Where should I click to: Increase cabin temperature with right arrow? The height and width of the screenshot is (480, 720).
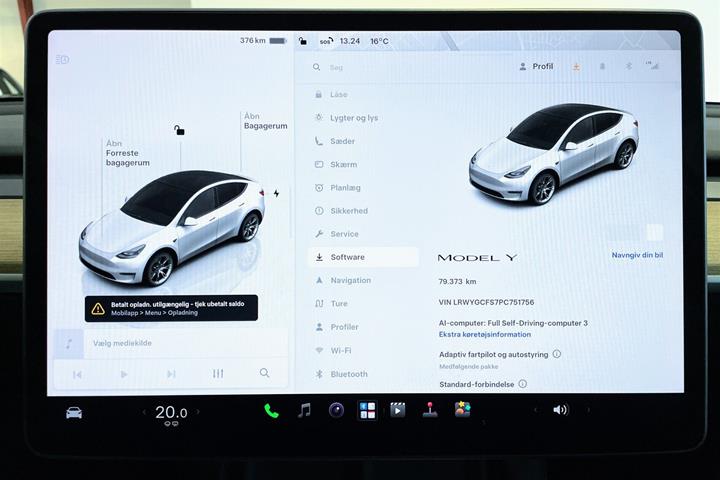(198, 412)
